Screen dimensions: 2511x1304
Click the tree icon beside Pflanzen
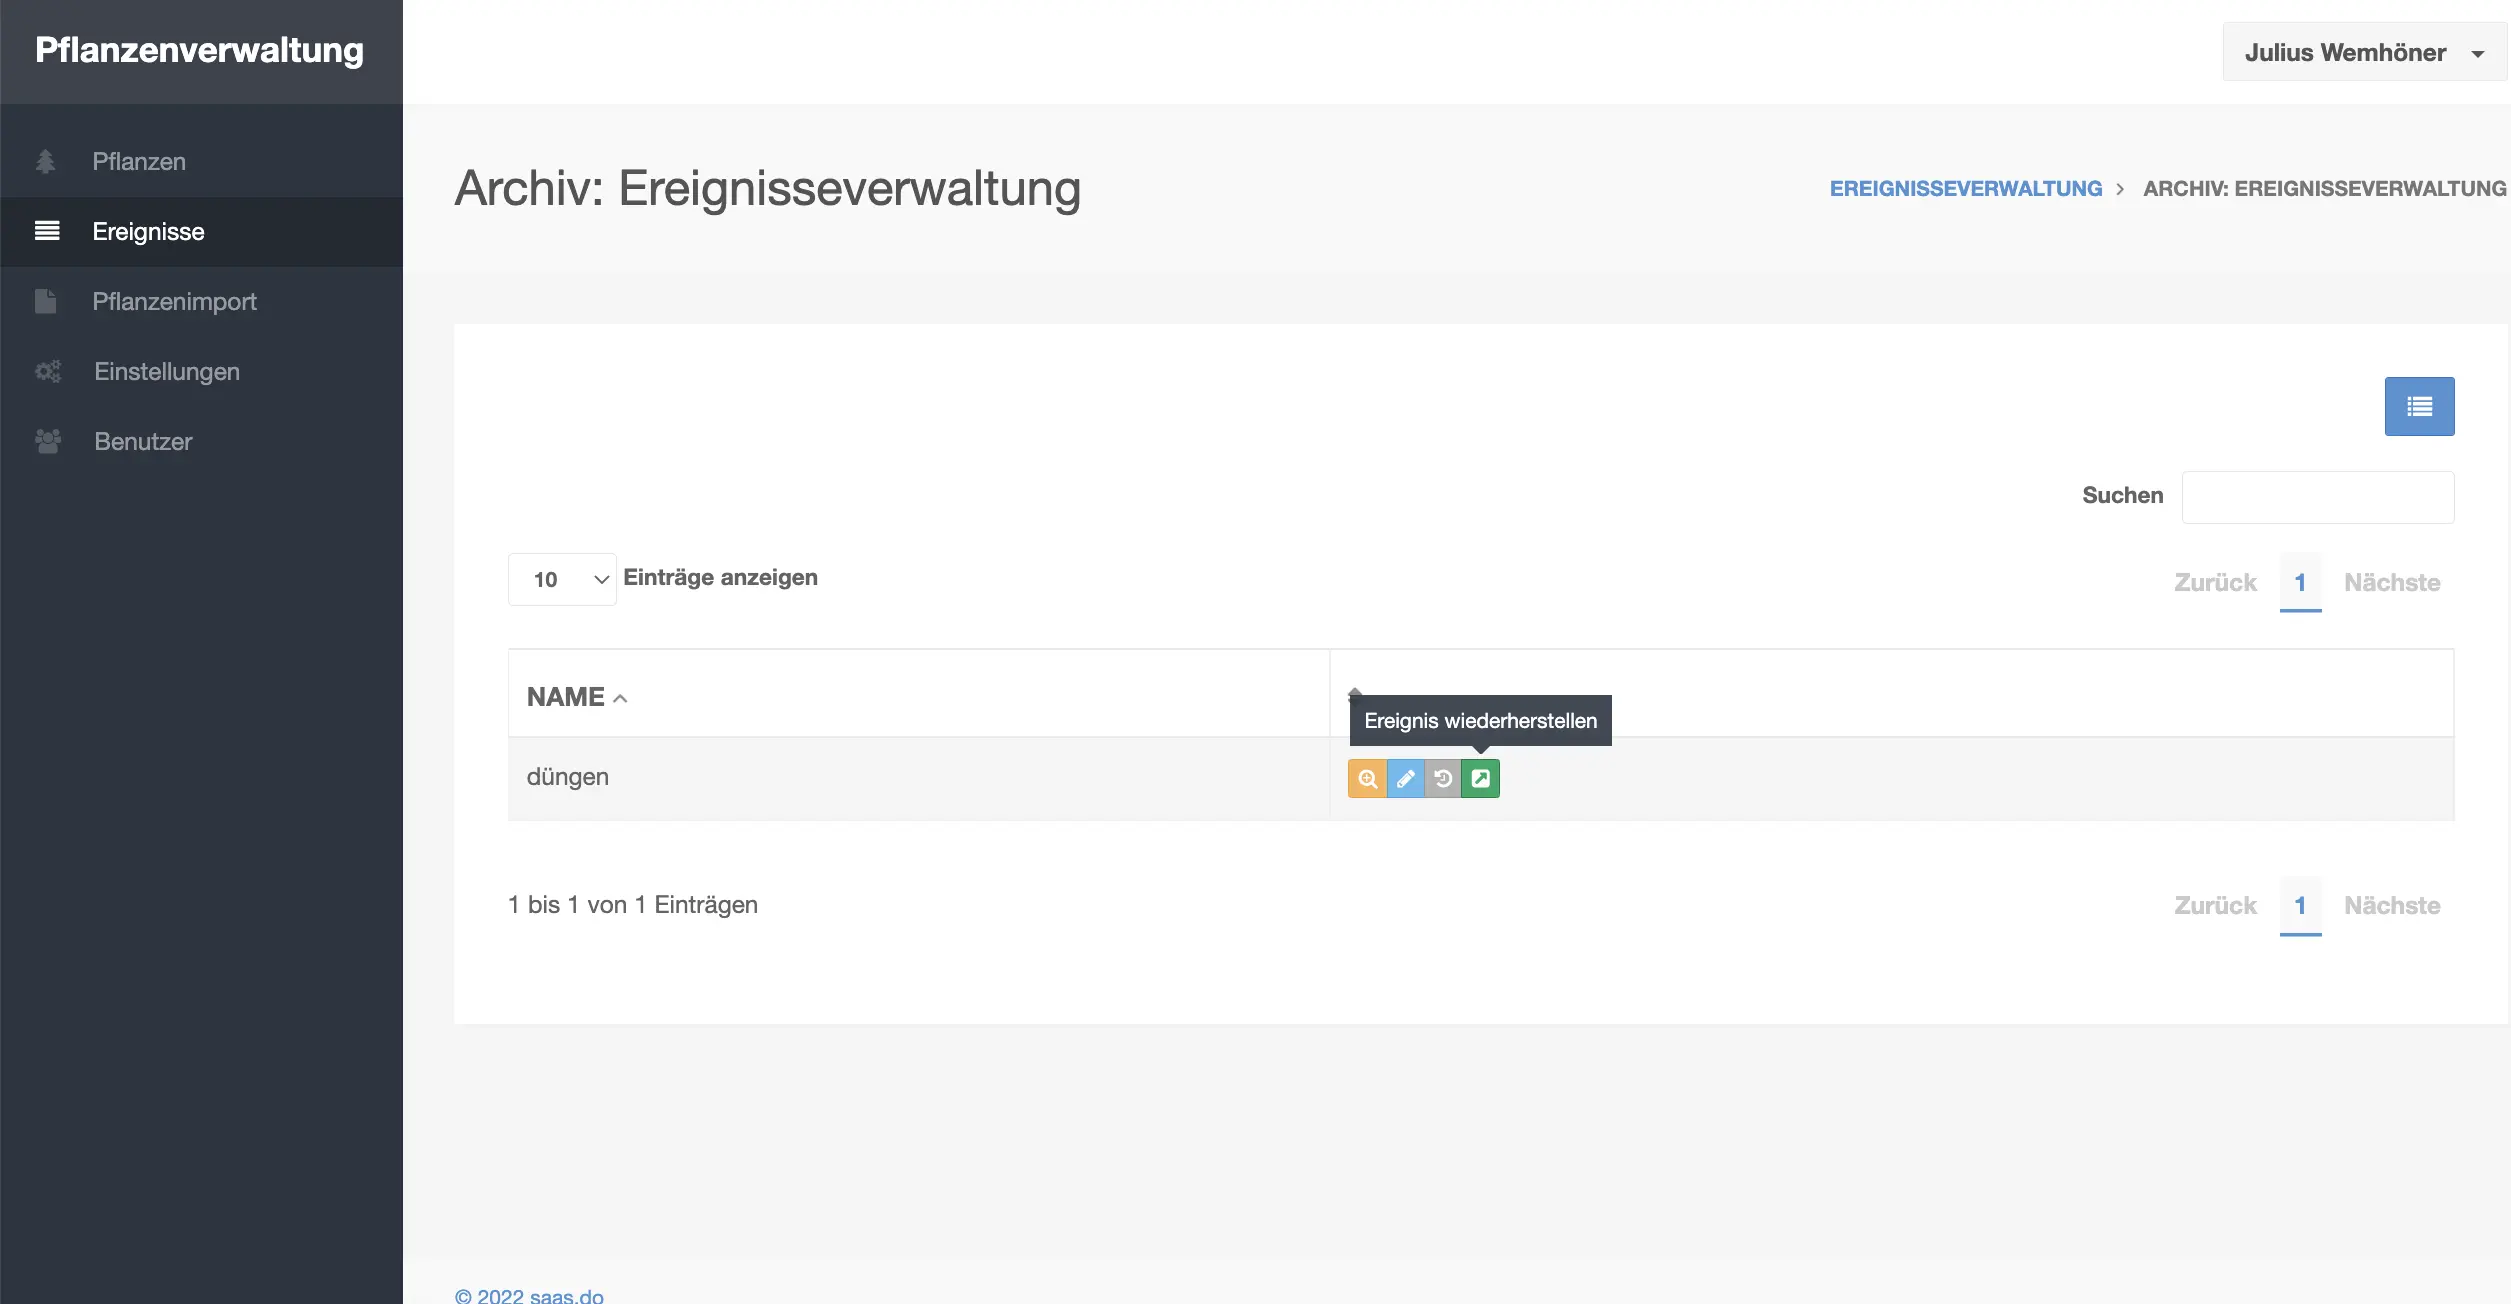pos(46,162)
